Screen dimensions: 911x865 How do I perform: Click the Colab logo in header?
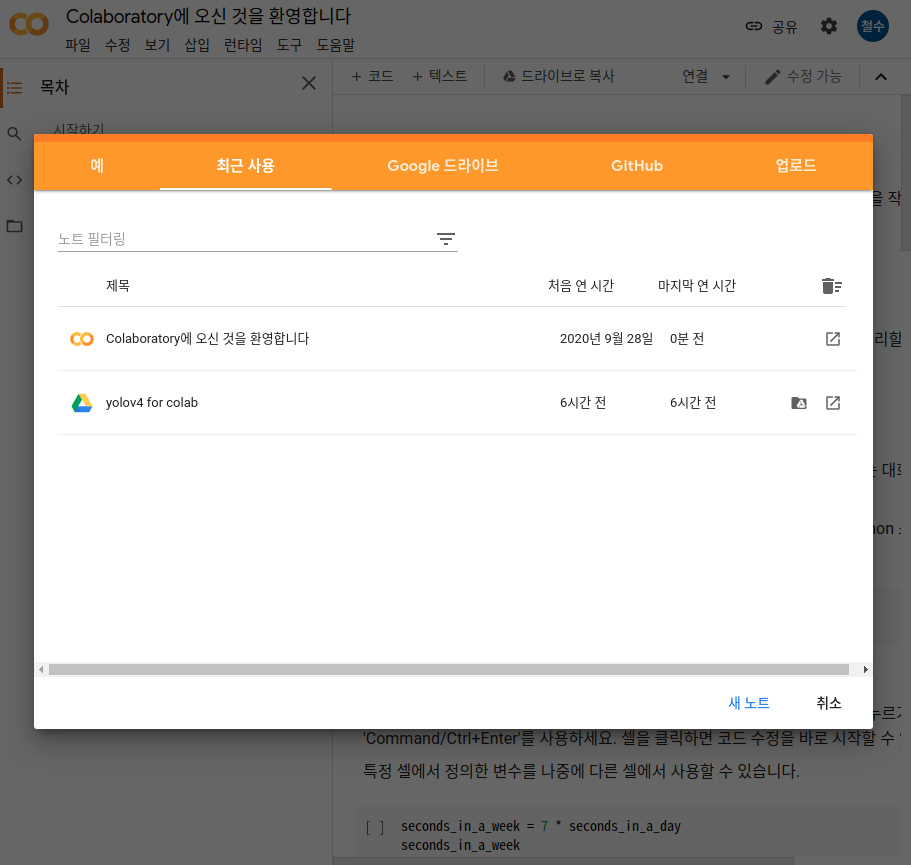tap(29, 24)
